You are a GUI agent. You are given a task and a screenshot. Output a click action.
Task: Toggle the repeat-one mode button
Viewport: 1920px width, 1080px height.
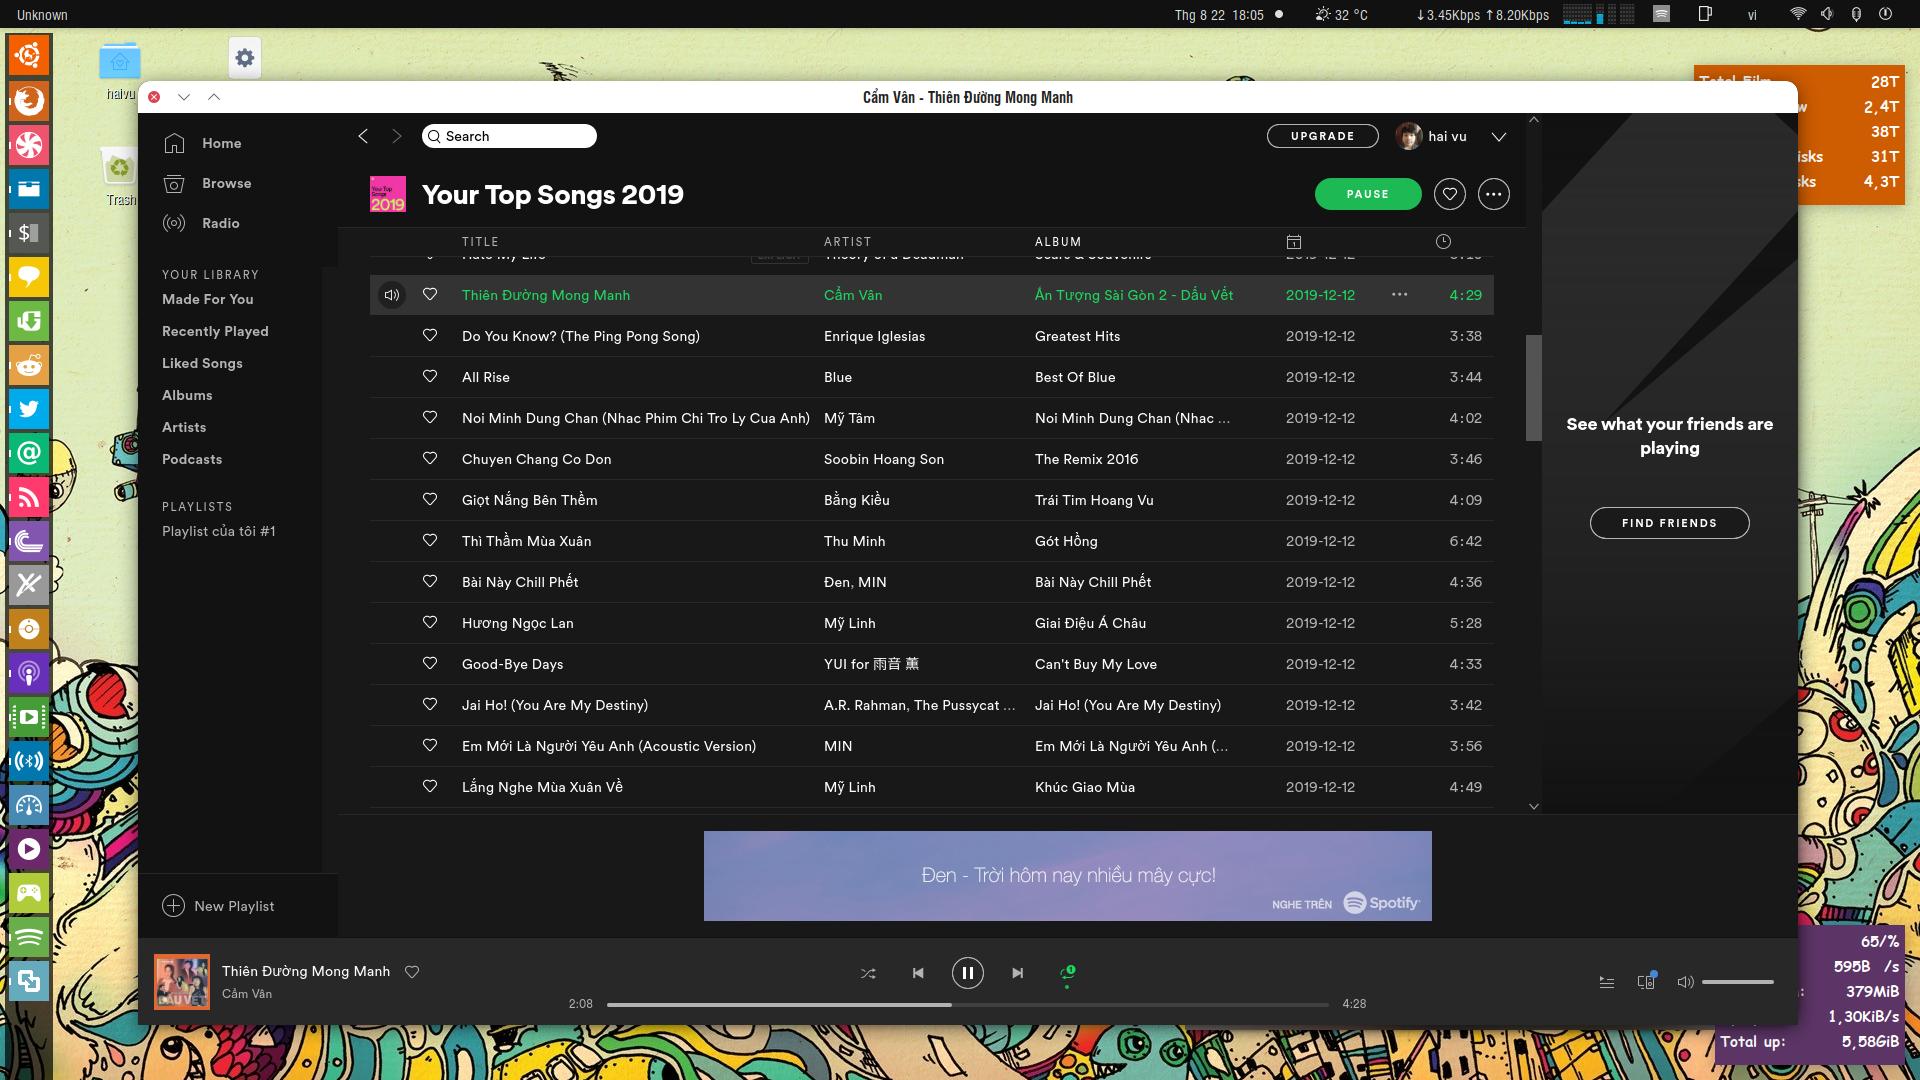[1067, 973]
